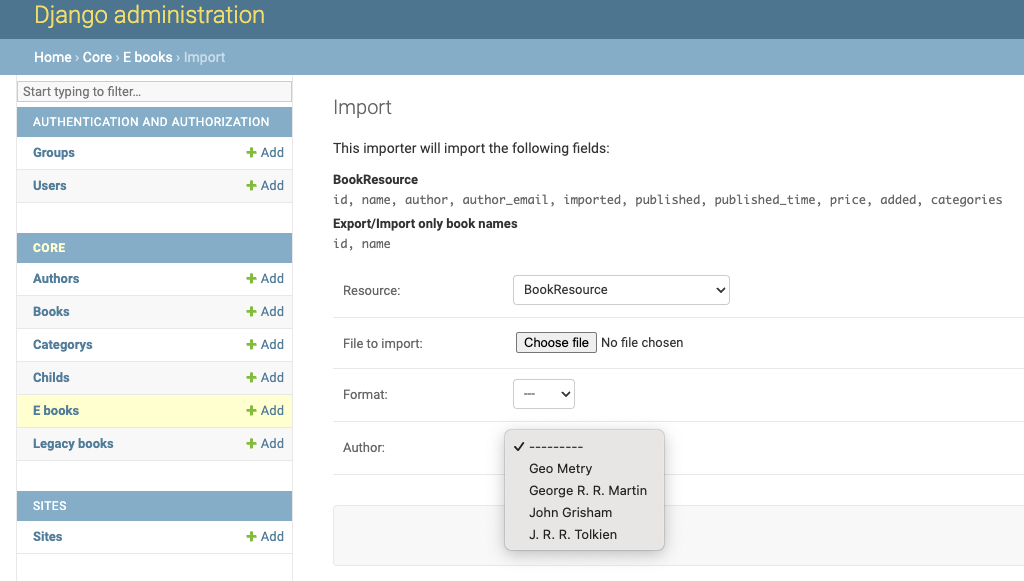The width and height of the screenshot is (1024, 581).
Task: Open the Format dropdown
Action: (x=543, y=393)
